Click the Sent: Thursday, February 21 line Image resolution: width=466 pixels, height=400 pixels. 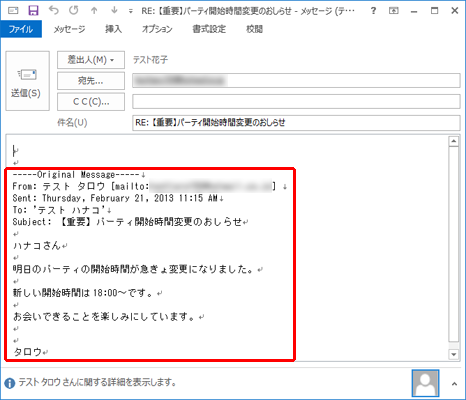(x=118, y=198)
